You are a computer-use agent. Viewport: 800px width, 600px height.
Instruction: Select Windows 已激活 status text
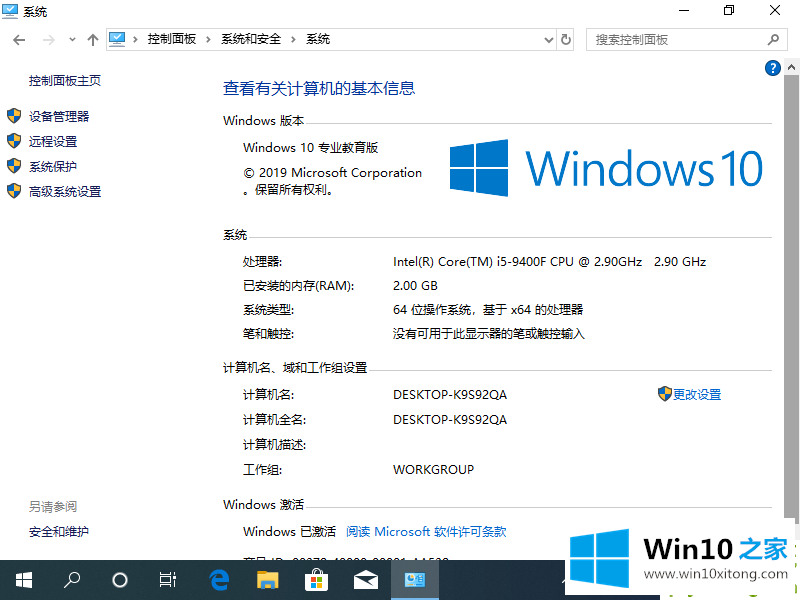[x=290, y=532]
